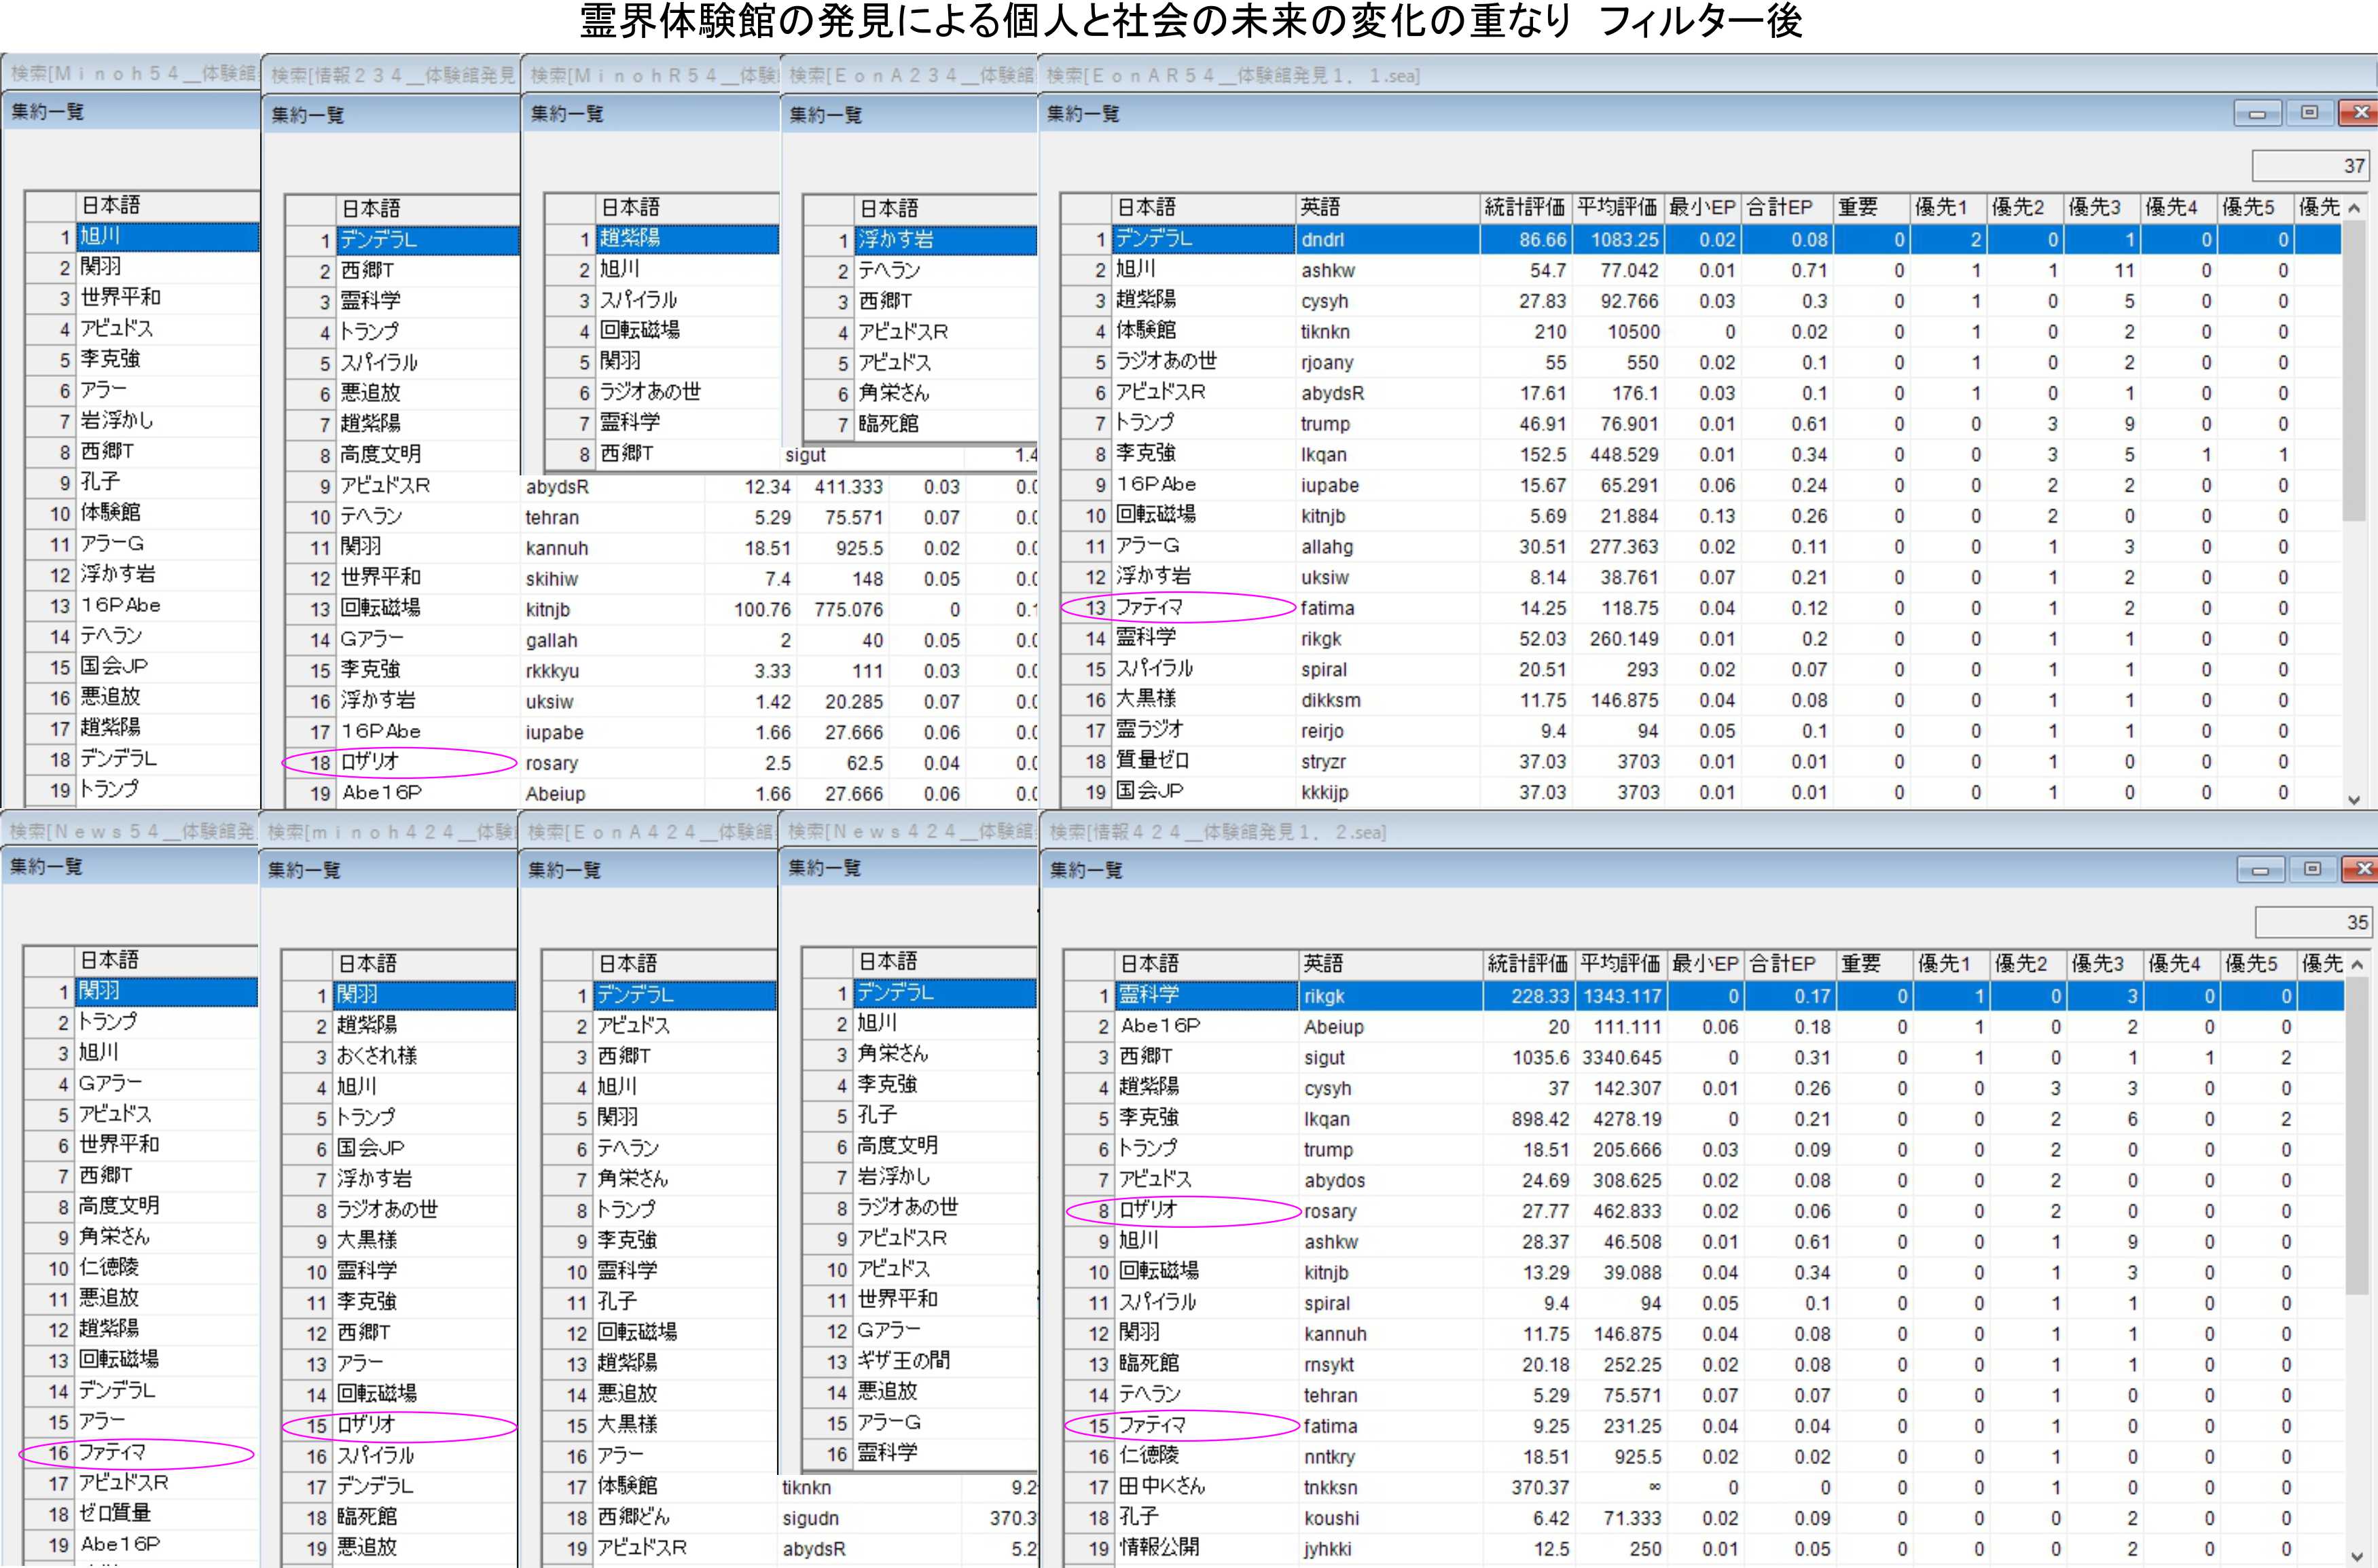Sort by 英語 column header in the 情報424 window
This screenshot has height=1568, width=2378.
pyautogui.click(x=1390, y=964)
